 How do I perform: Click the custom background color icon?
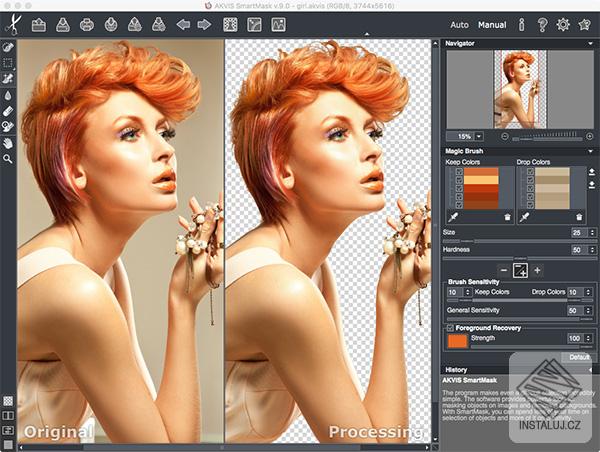coord(254,25)
